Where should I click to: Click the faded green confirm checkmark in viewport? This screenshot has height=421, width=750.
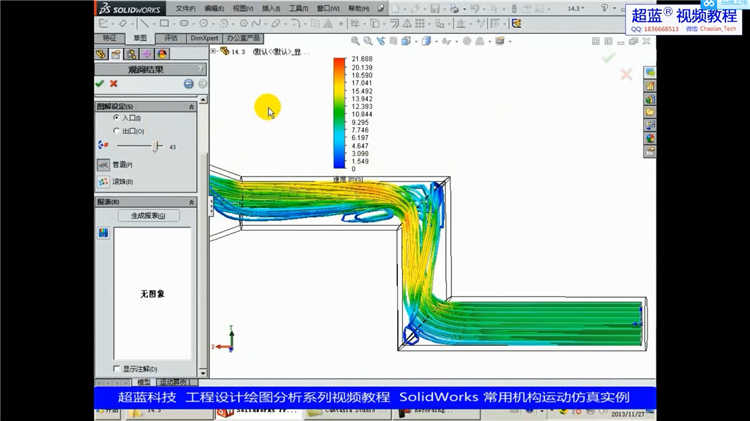pyautogui.click(x=608, y=58)
